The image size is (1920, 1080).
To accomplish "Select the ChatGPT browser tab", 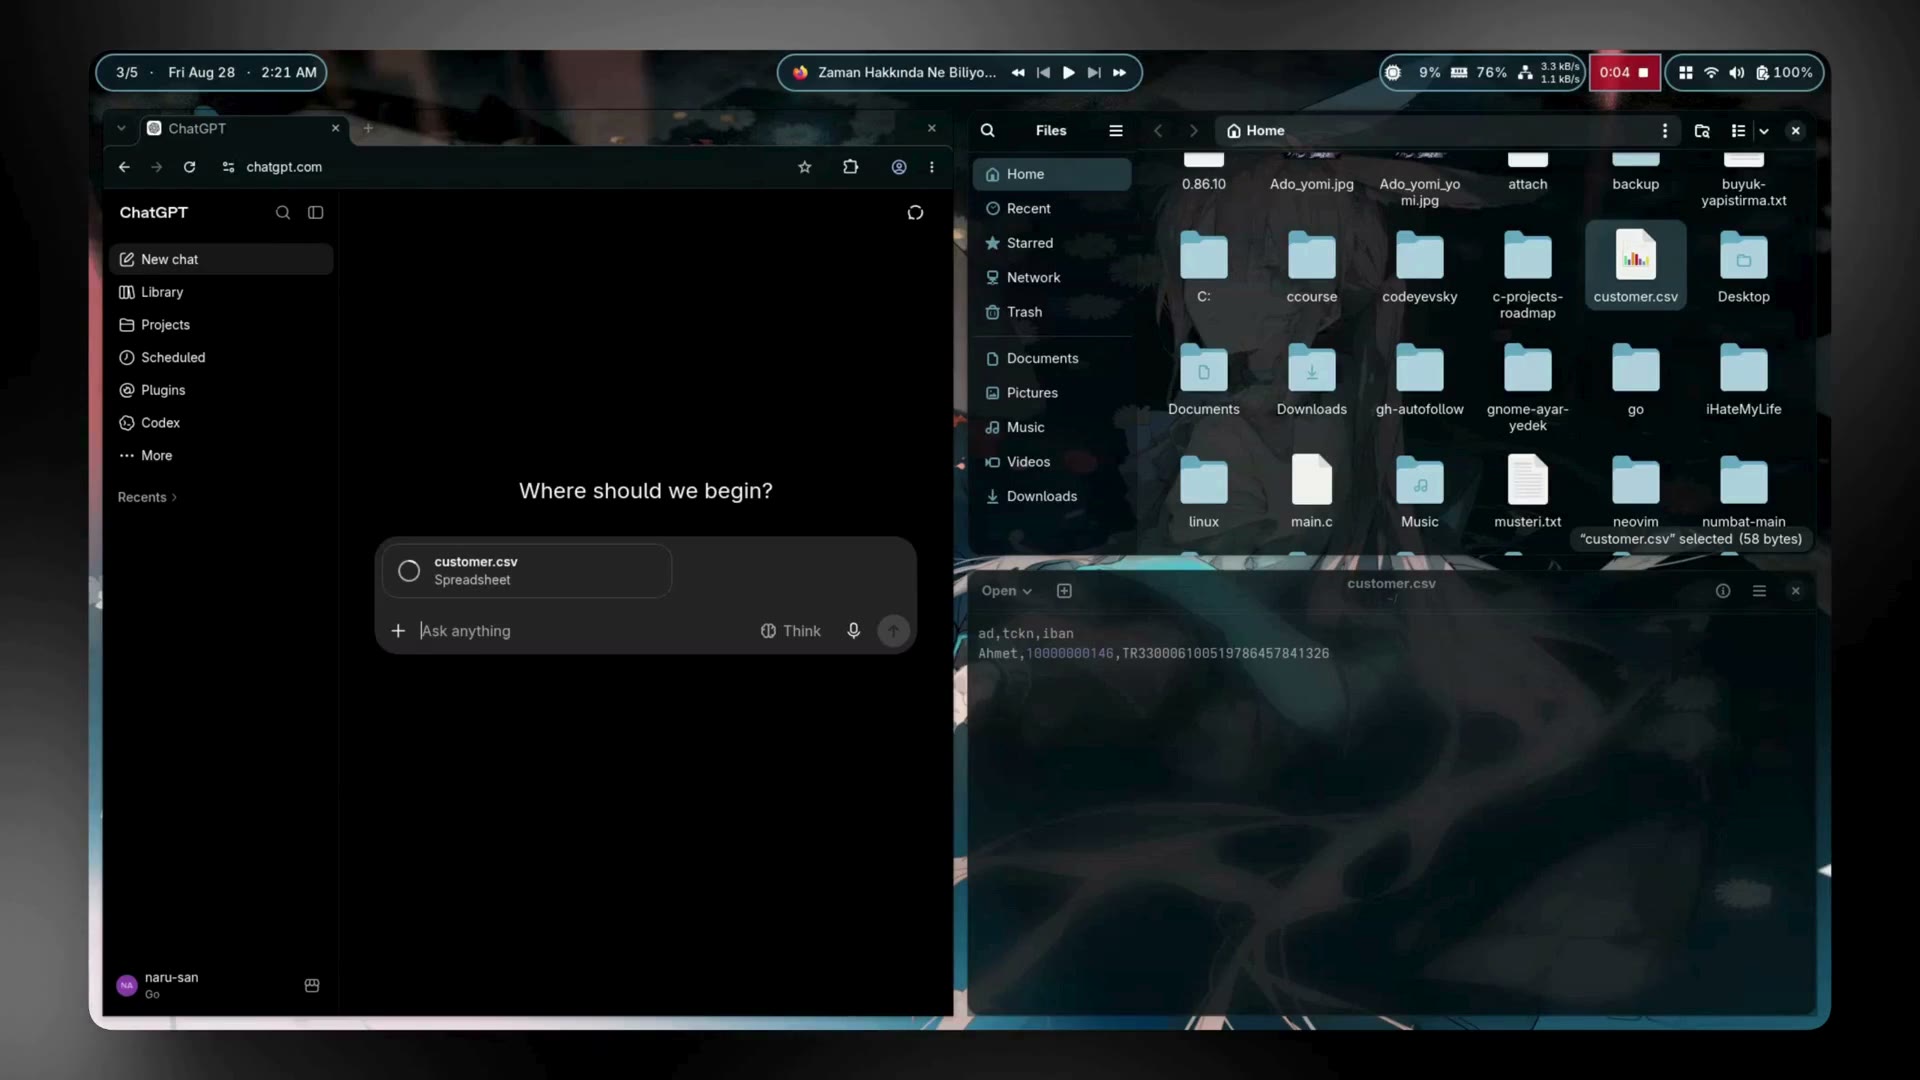I will (x=243, y=128).
